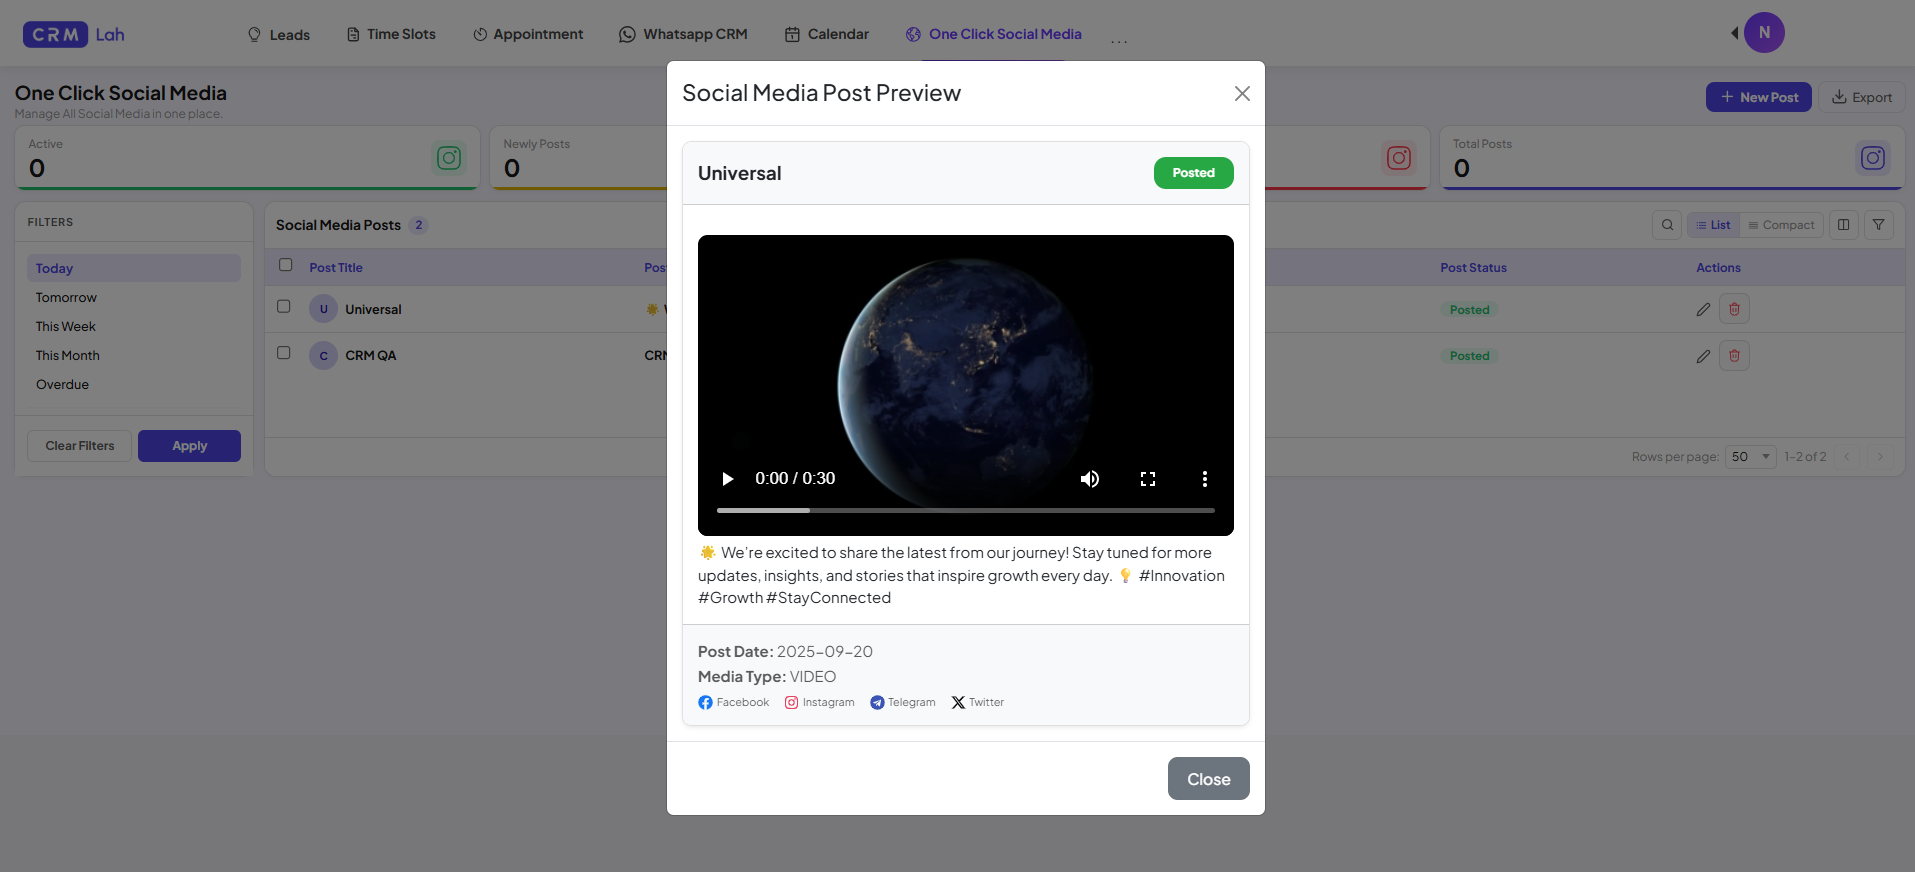Filter posts by Tomorrow
Image resolution: width=1915 pixels, height=872 pixels.
[x=66, y=297]
